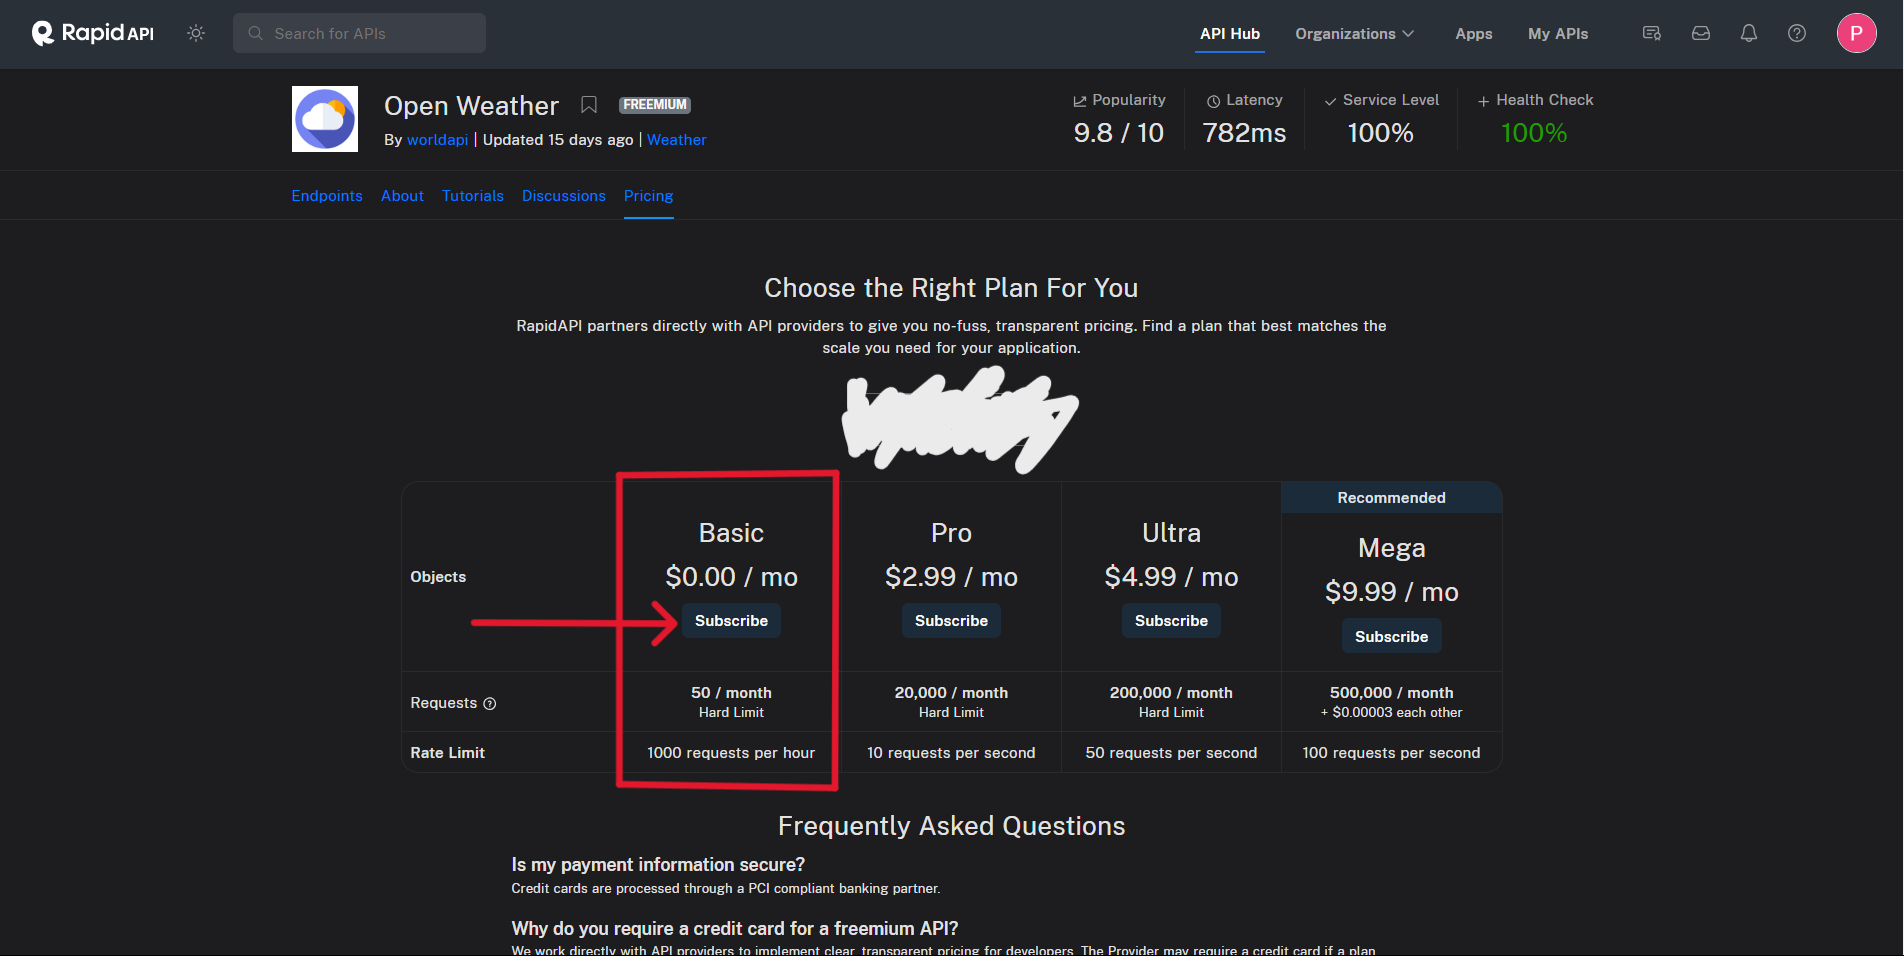The height and width of the screenshot is (956, 1904).
Task: Switch to the Discussions tab
Action: click(x=564, y=196)
